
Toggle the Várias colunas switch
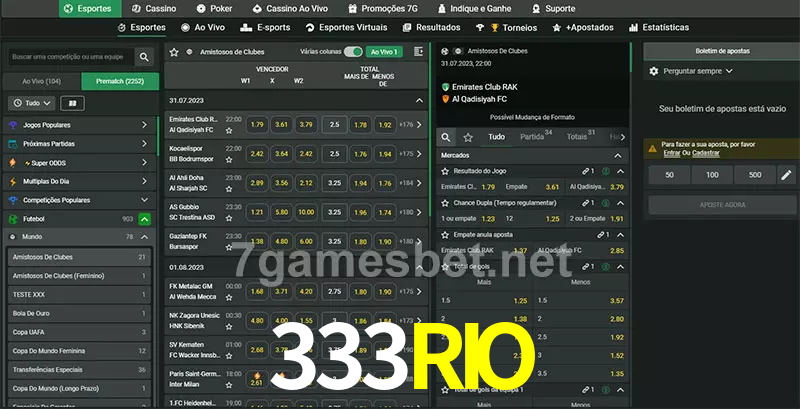pos(353,52)
